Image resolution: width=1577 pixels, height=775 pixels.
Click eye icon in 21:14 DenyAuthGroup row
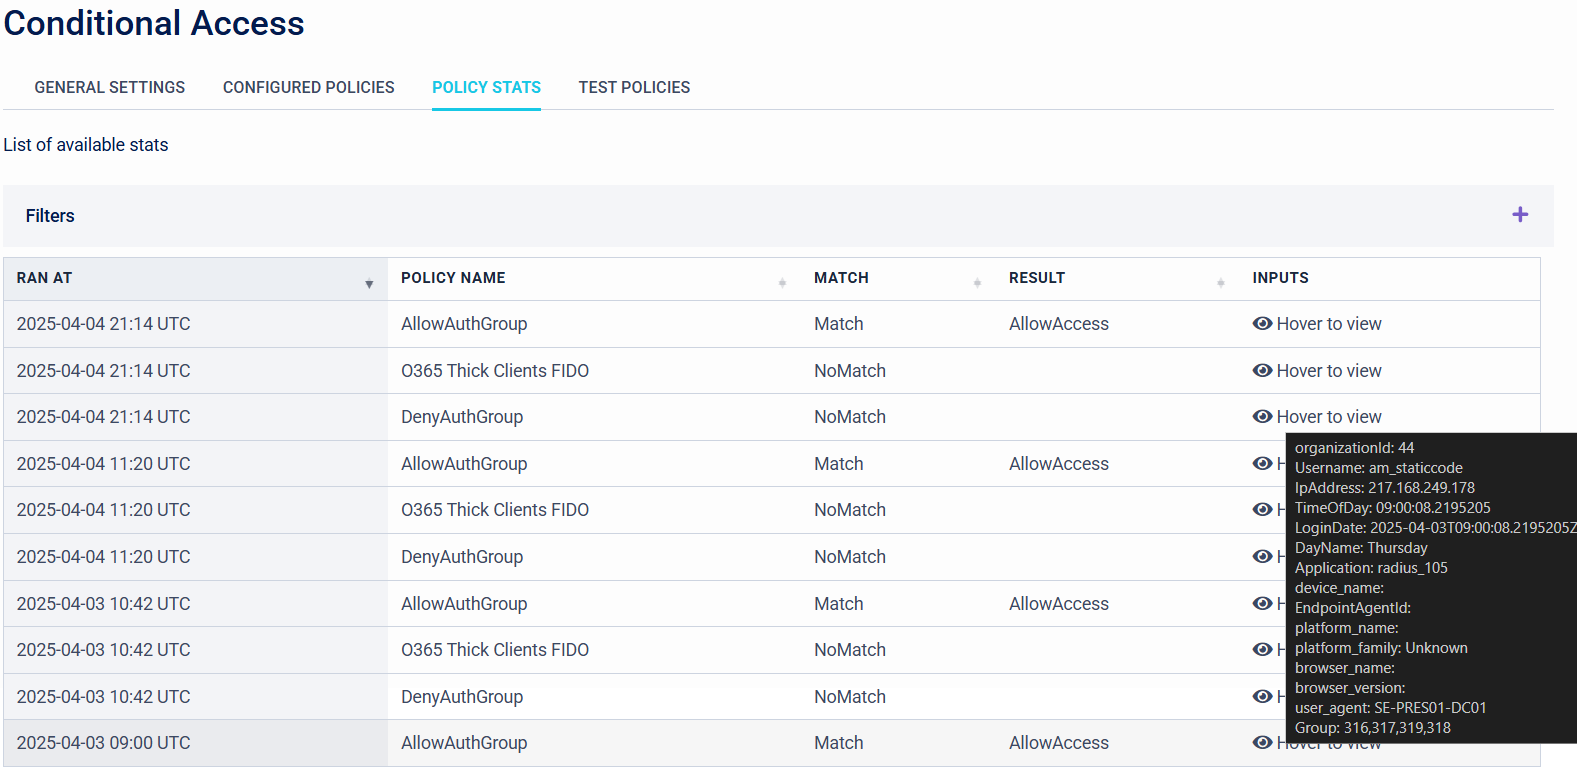click(1262, 417)
